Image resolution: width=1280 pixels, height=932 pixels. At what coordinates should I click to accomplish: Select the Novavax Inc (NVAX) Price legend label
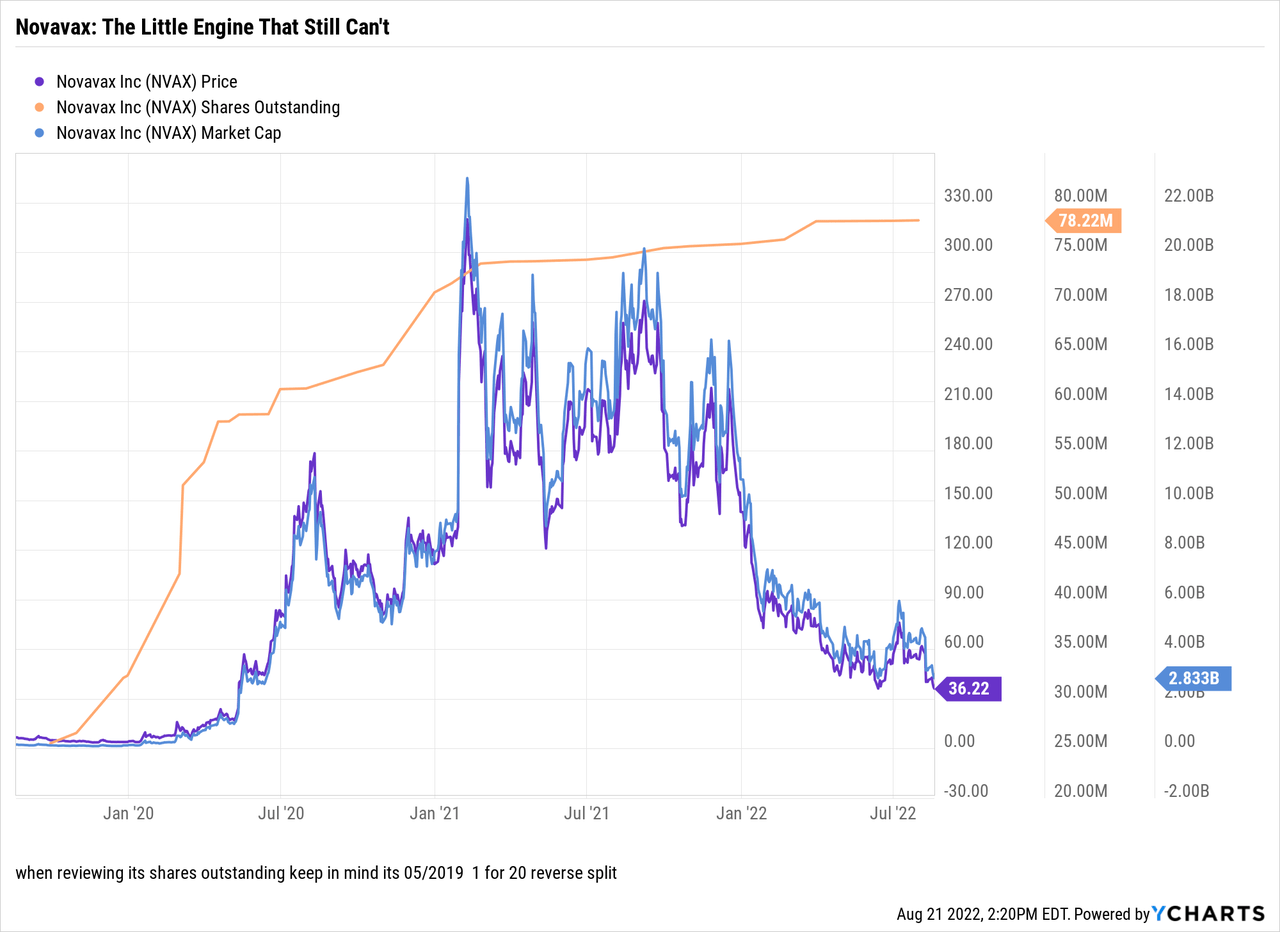(147, 82)
